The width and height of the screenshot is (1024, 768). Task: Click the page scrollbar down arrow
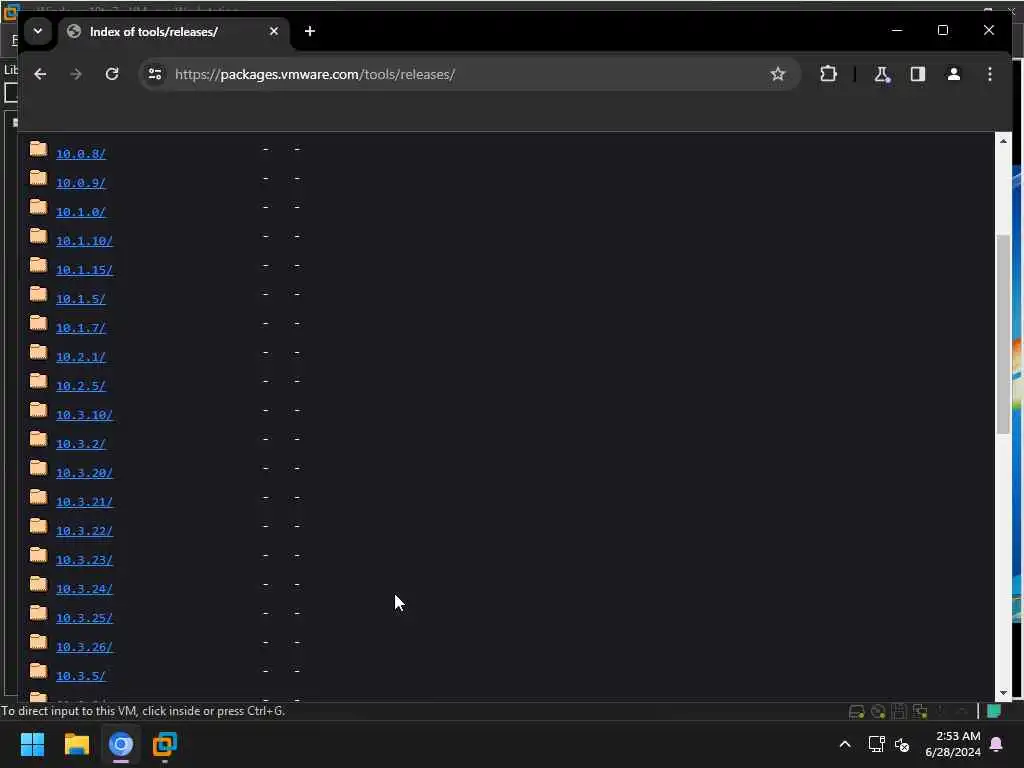[x=1003, y=694]
